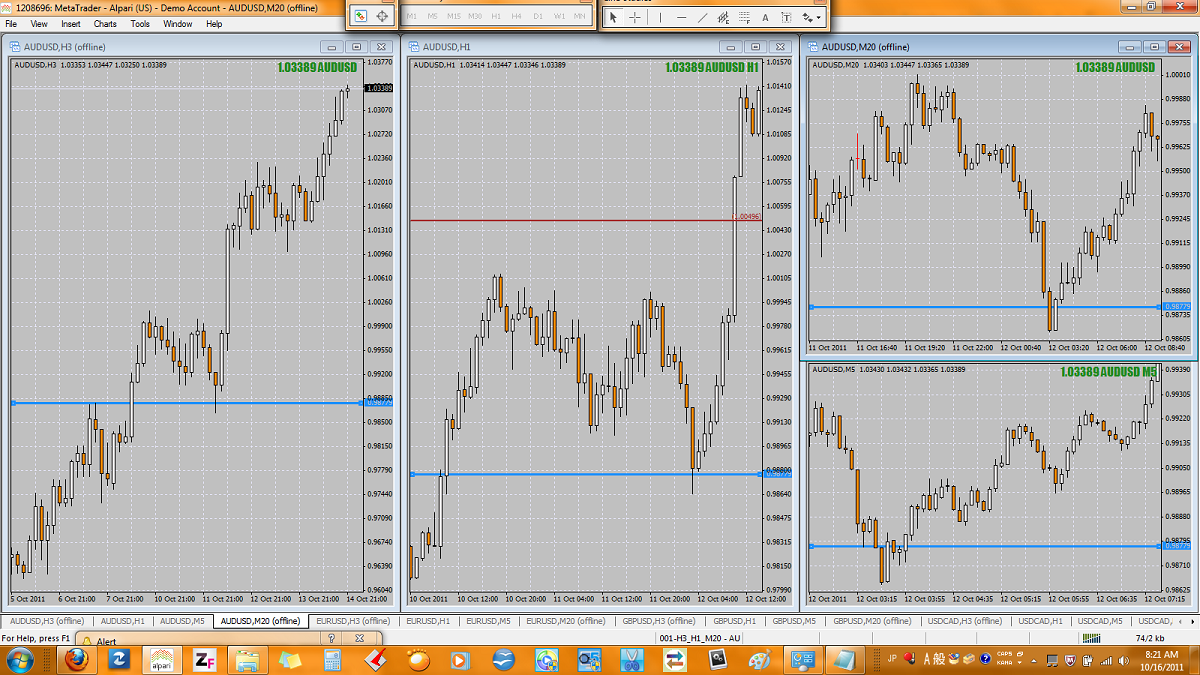Click the first icon left of the target icon
The height and width of the screenshot is (675, 1200).
pos(361,16)
